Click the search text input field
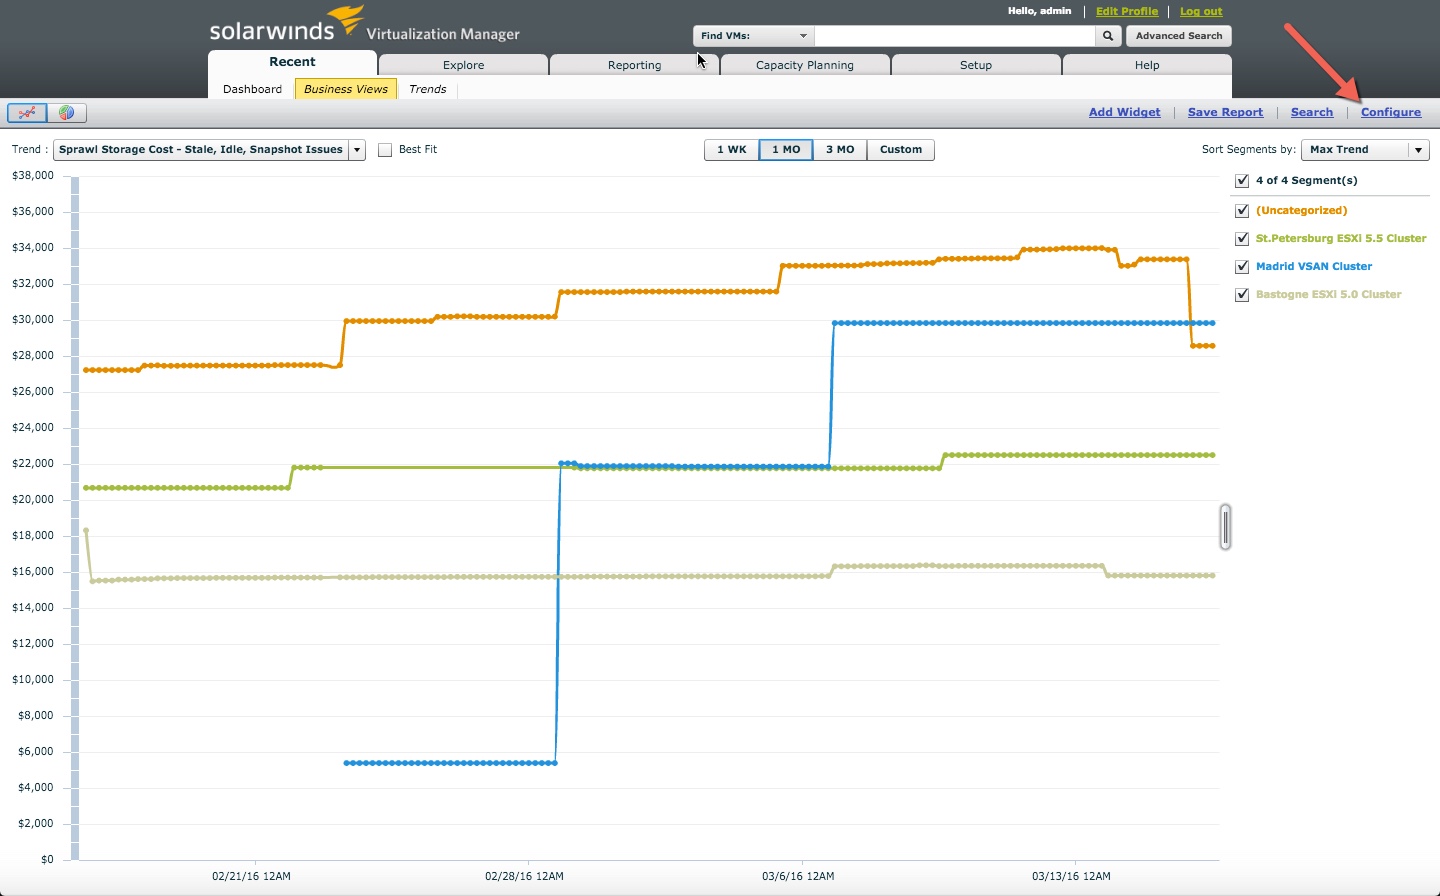Screen dimensions: 1440x896 click(x=955, y=36)
